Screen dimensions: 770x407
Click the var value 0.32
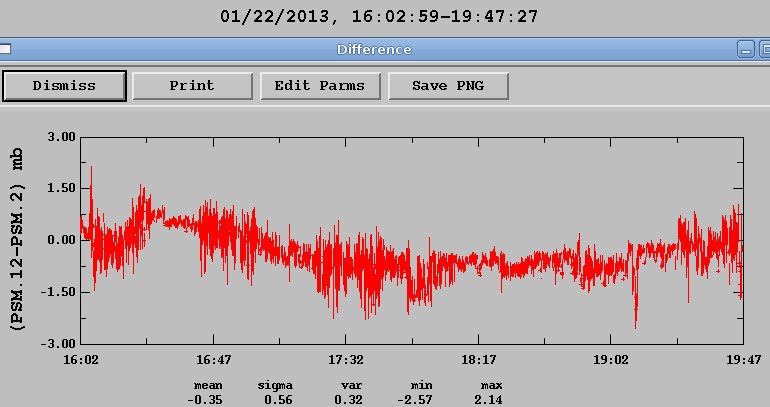pos(348,400)
